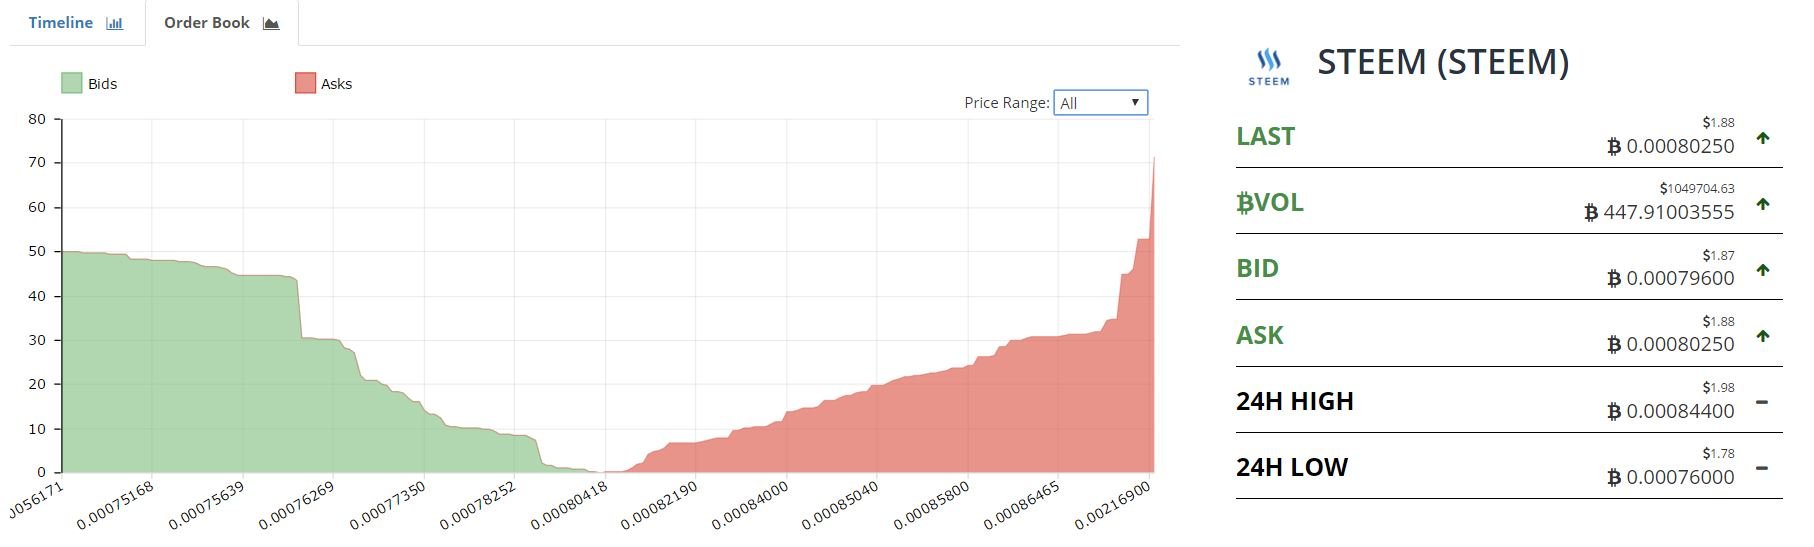Click the area chart icon beside Order Book
Viewport: 1814px width, 547px height.
pos(271,23)
